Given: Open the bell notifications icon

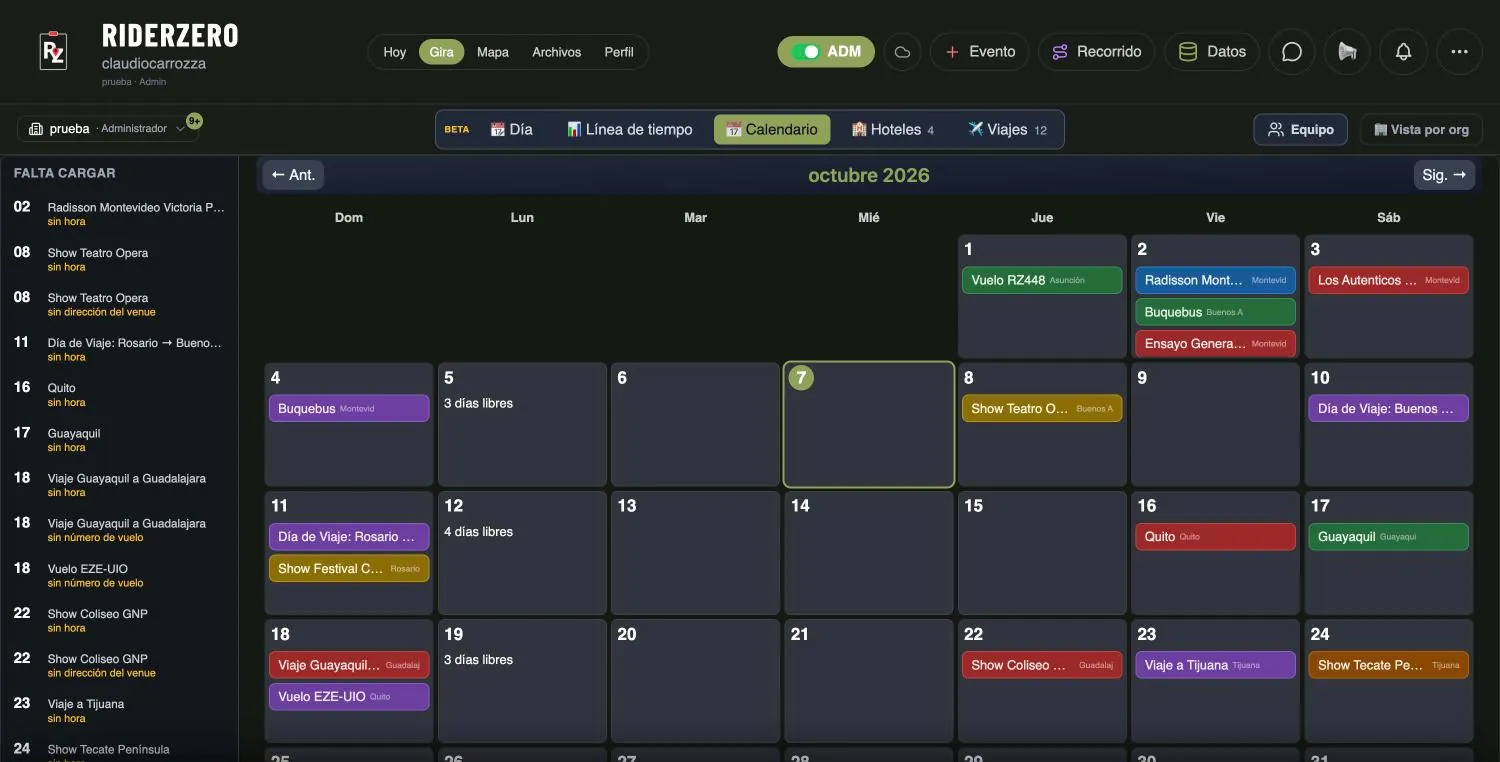Looking at the screenshot, I should (1403, 52).
